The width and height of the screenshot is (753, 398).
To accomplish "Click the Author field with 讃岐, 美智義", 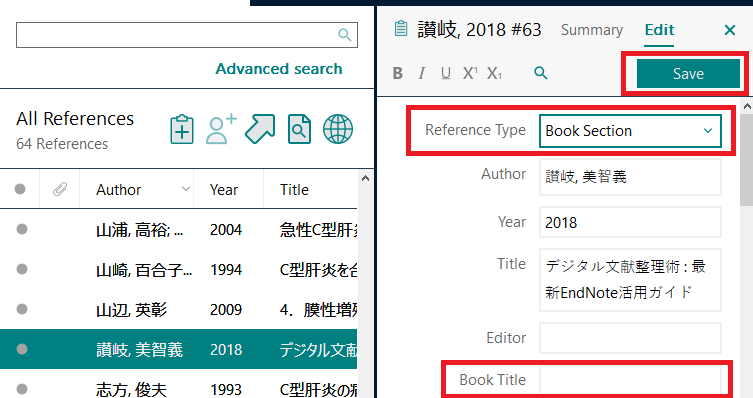I will pyautogui.click(x=630, y=177).
